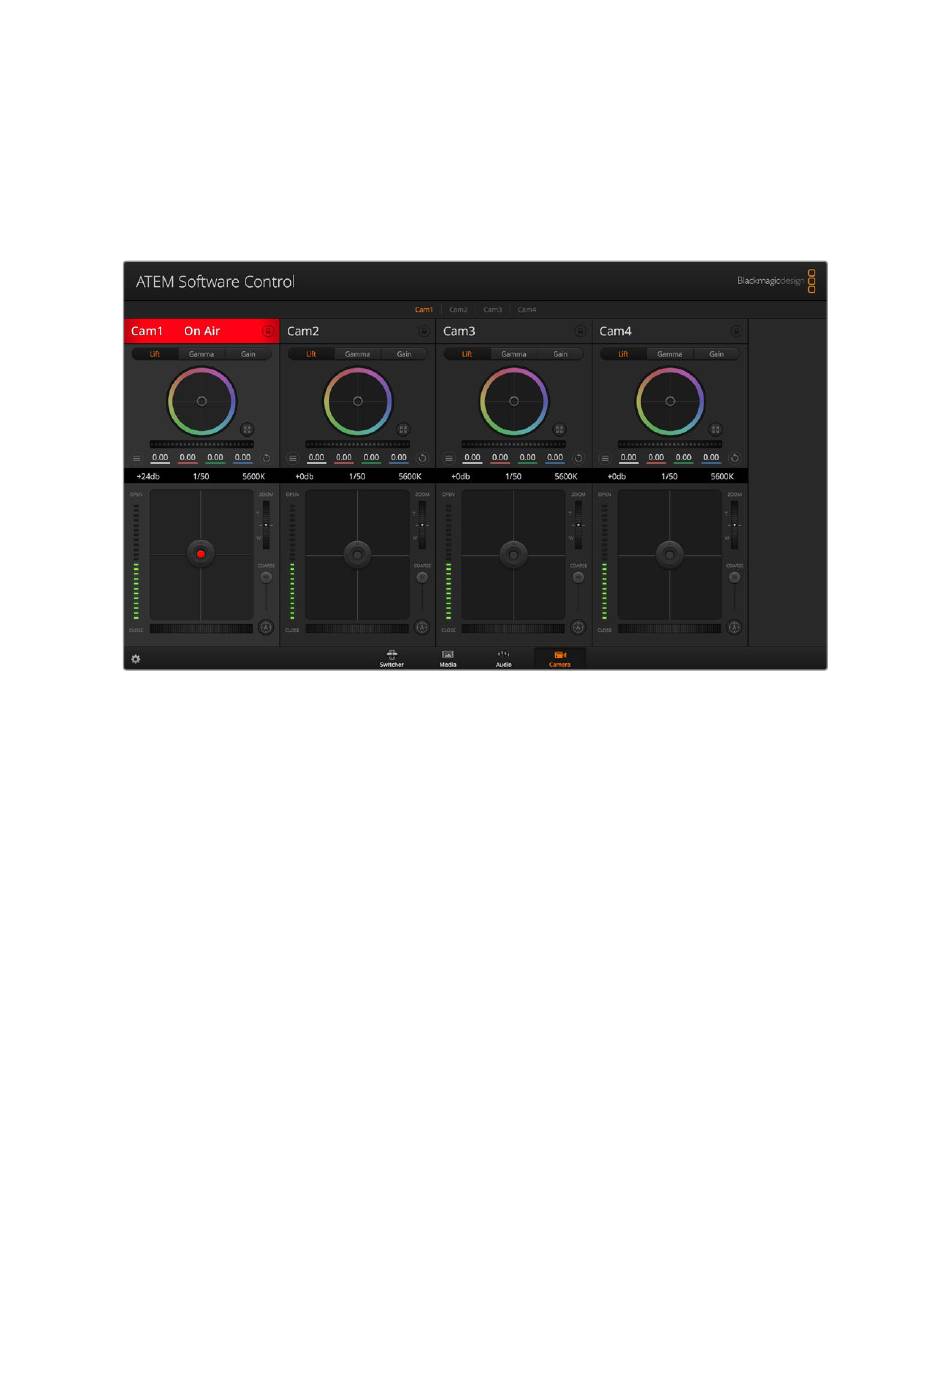
Task: Select the Gamma button for Cam1
Action: click(201, 354)
